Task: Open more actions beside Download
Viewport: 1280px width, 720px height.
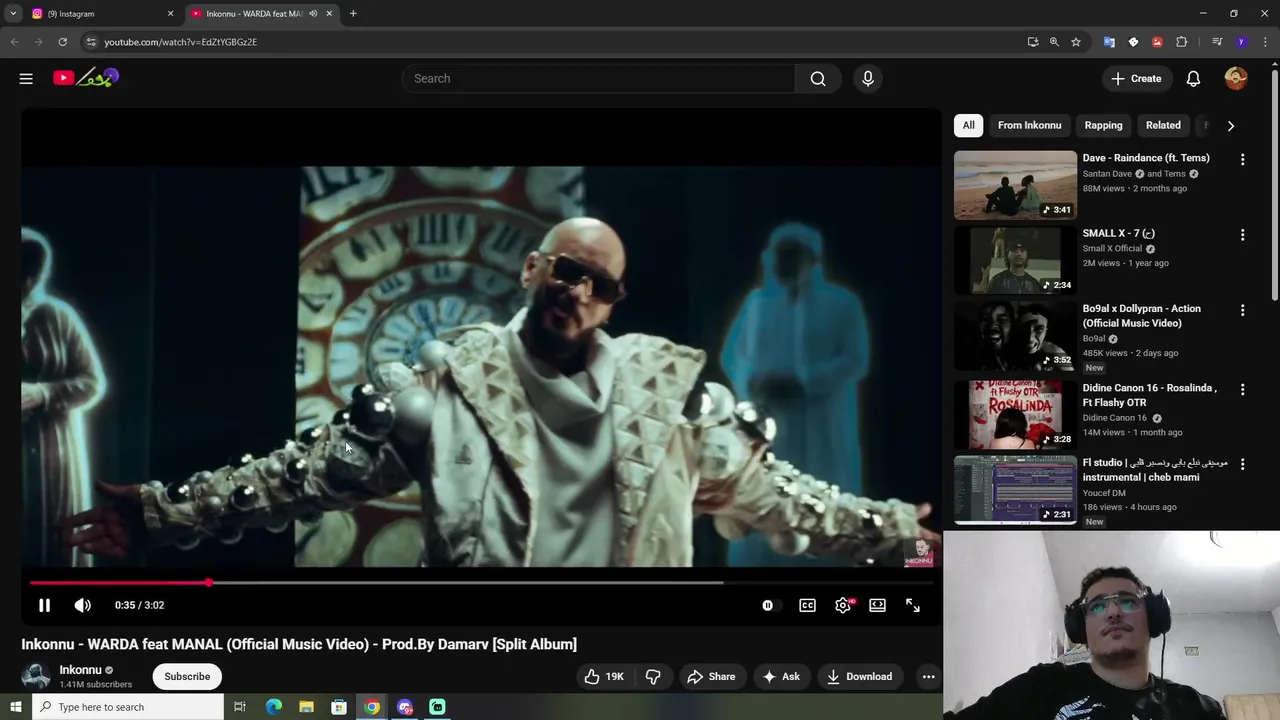Action: tap(928, 677)
